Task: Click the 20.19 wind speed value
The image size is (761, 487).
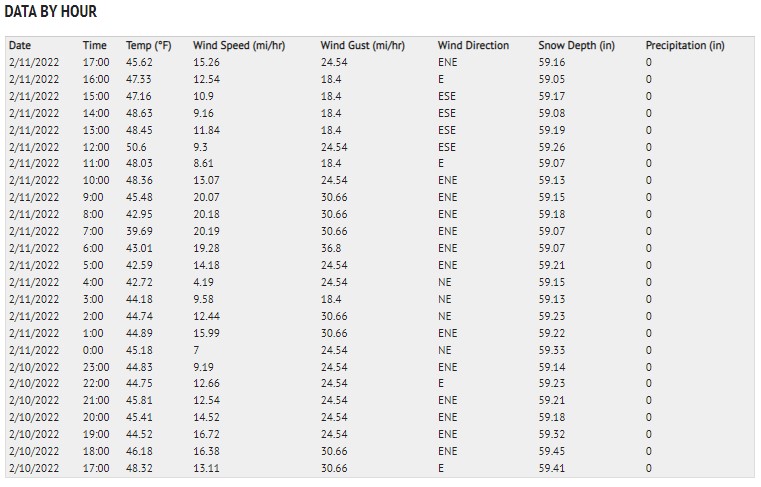Action: [206, 231]
